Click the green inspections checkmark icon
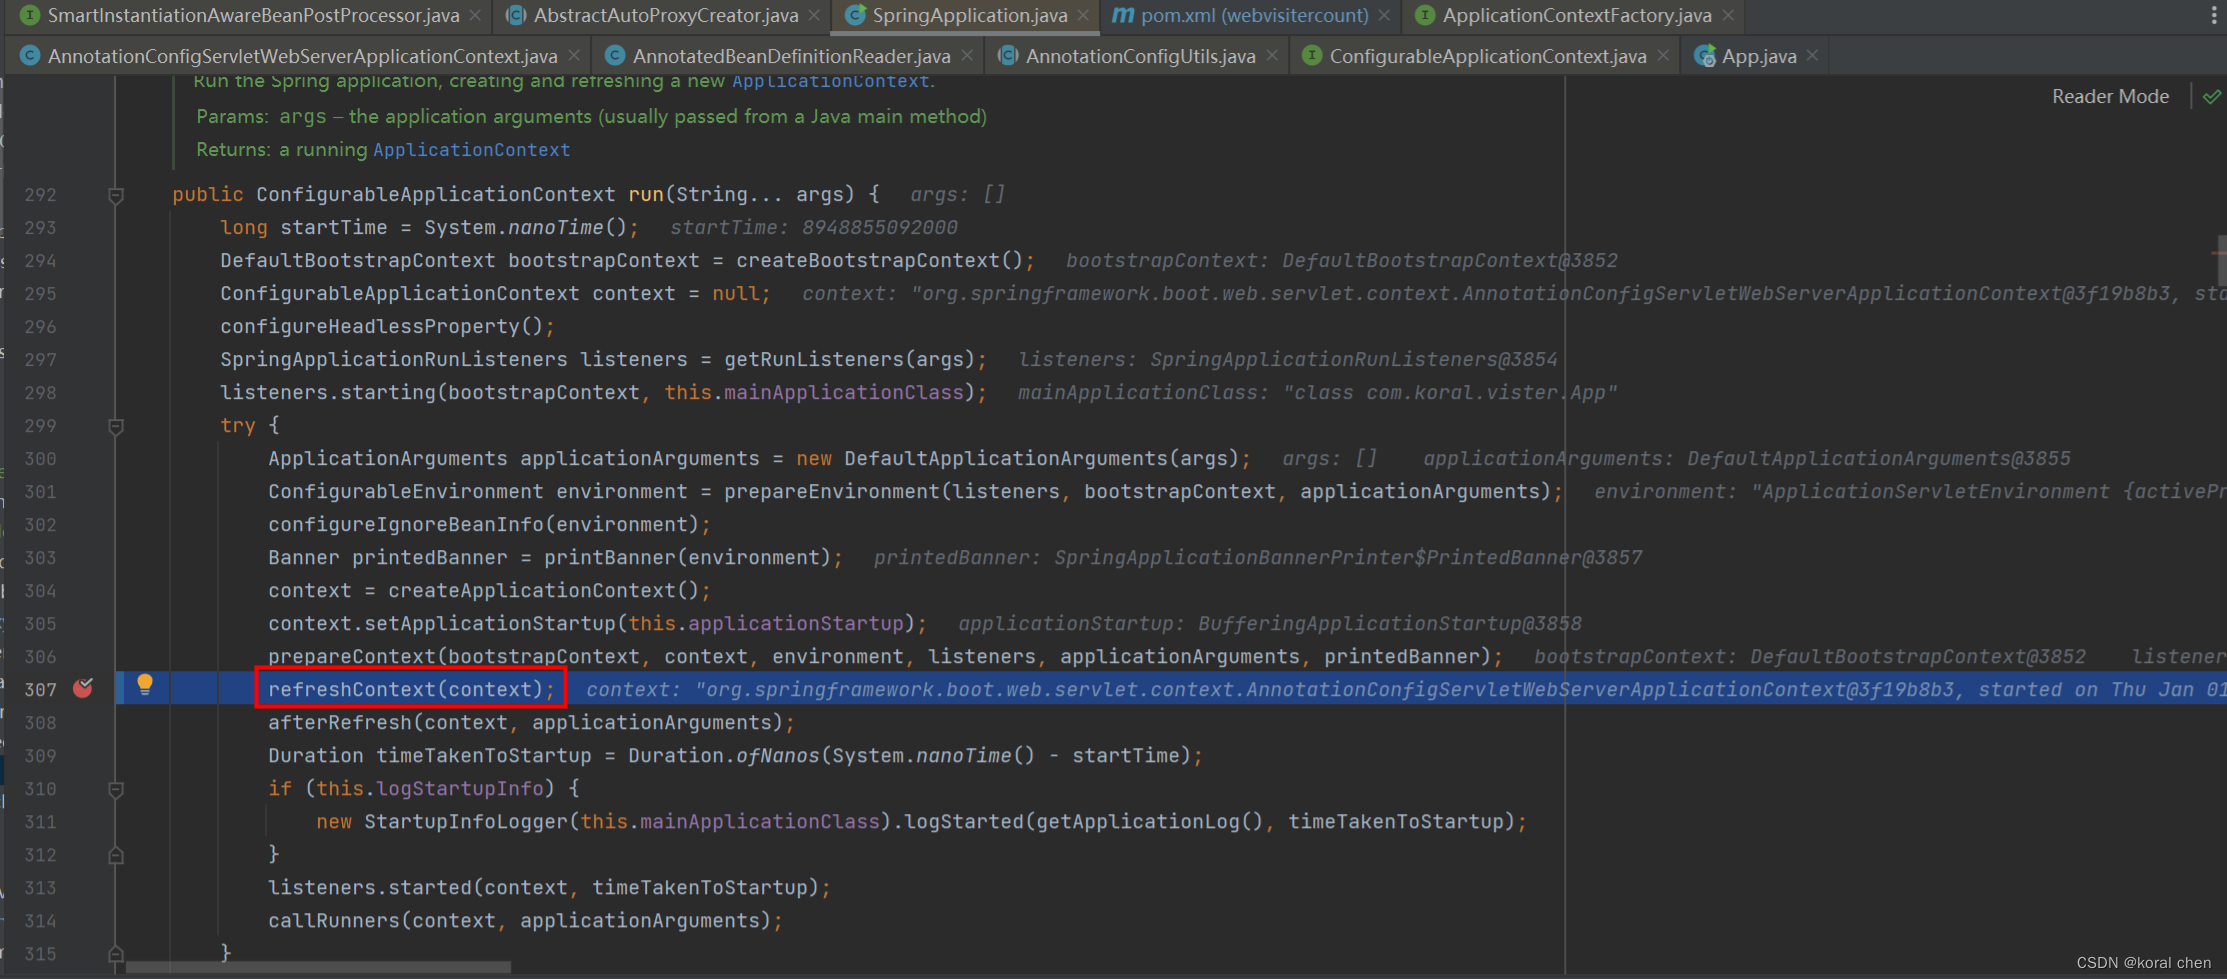This screenshot has width=2227, height=979. coord(2212,97)
